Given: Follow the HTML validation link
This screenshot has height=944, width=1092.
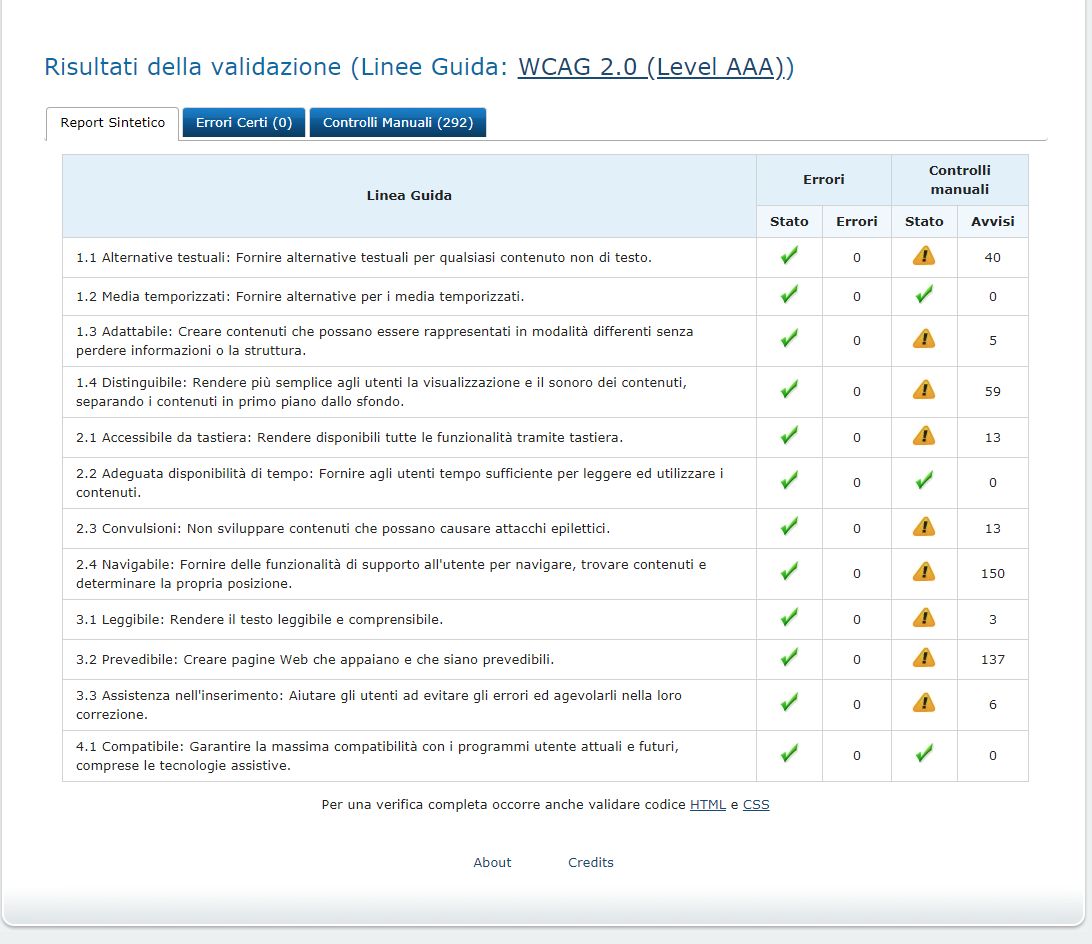Looking at the screenshot, I should (x=708, y=805).
